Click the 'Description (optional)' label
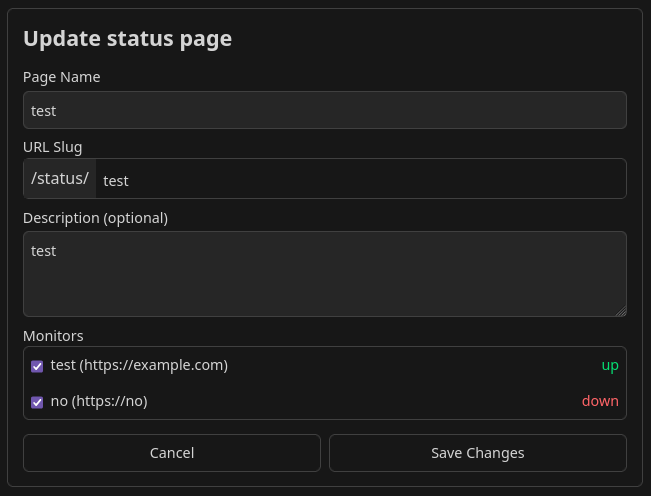The height and width of the screenshot is (496, 651). click(95, 218)
